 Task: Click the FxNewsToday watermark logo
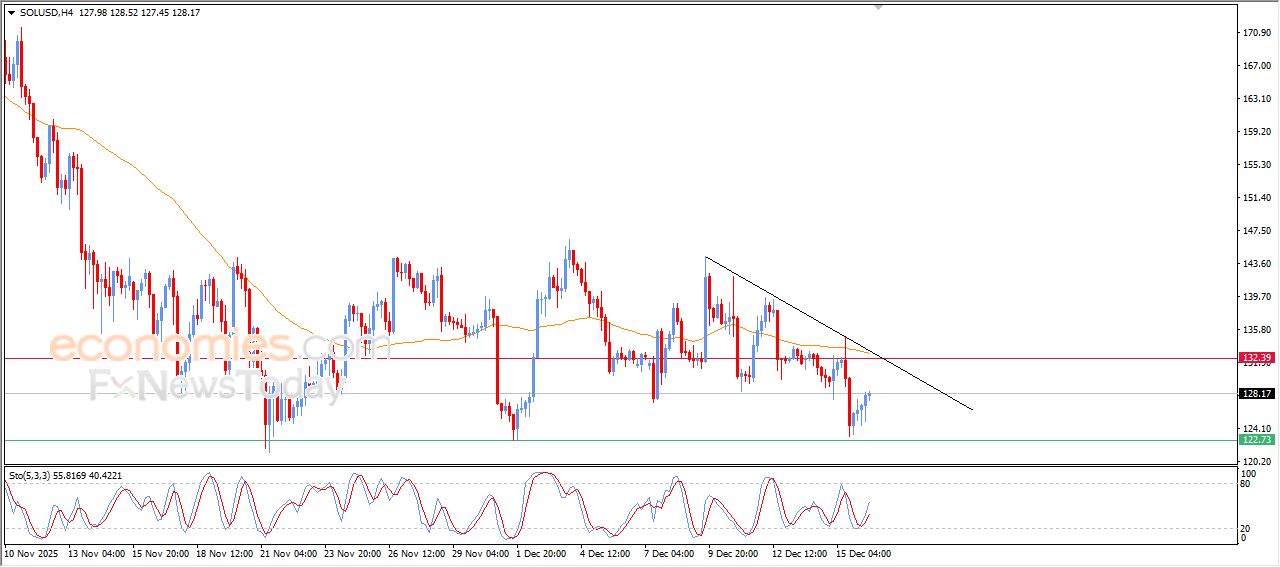coord(215,385)
